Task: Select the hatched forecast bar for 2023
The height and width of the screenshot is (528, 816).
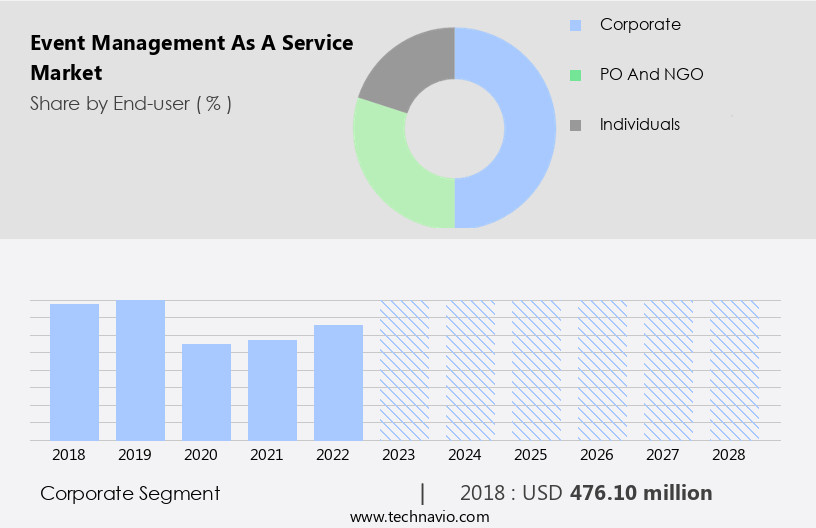Action: pos(405,369)
